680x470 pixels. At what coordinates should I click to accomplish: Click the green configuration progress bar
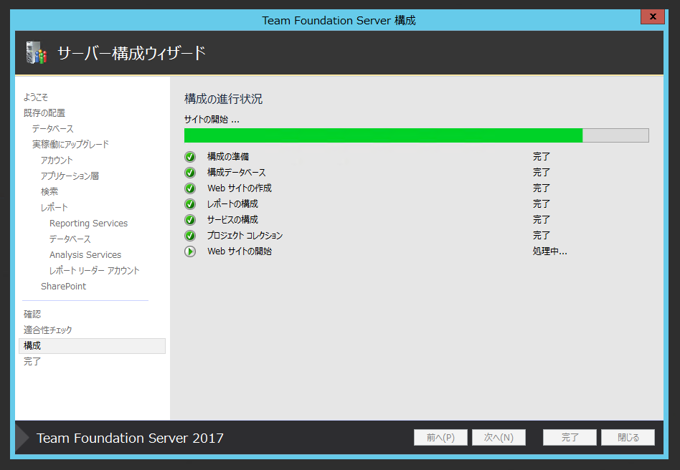(416, 135)
